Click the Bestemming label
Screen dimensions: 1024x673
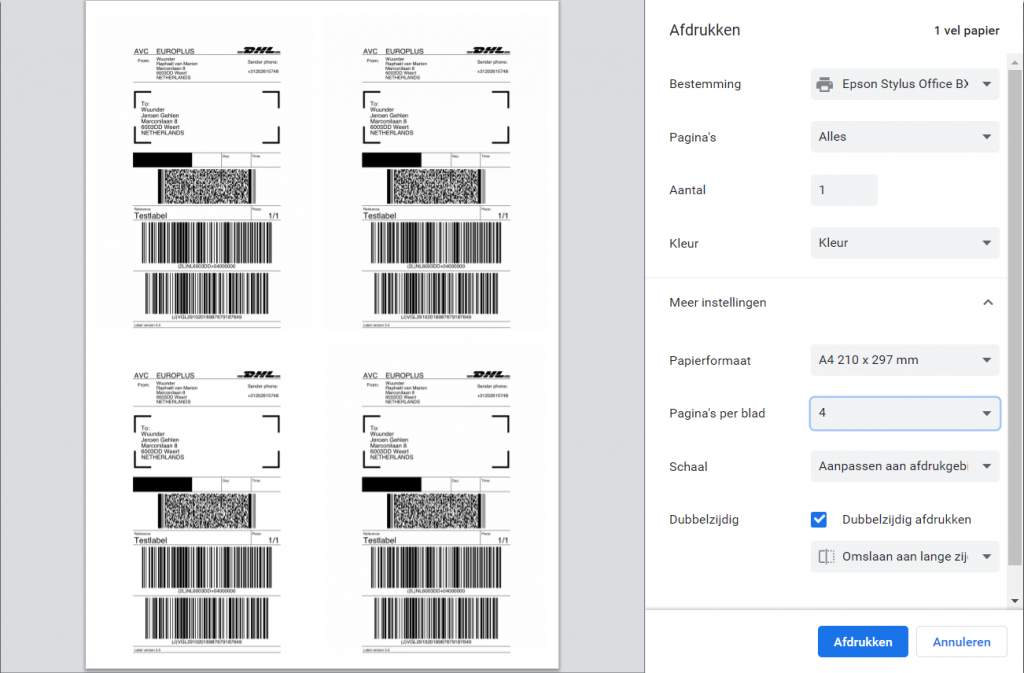(x=705, y=84)
